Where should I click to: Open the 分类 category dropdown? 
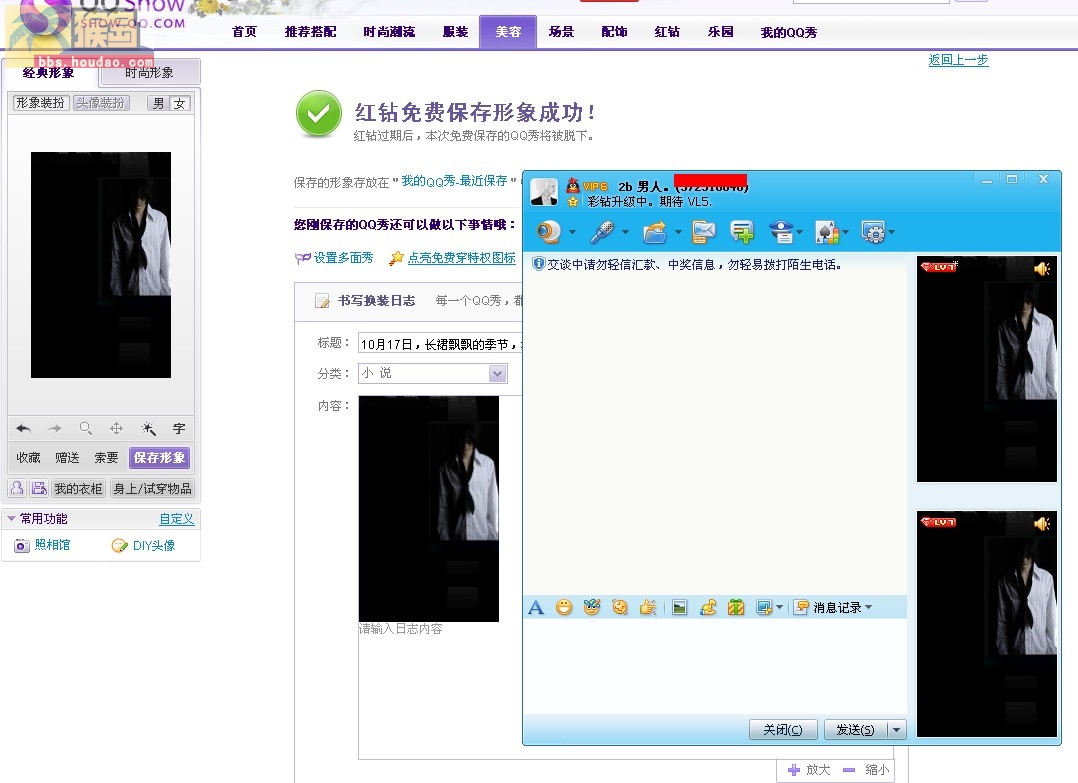tap(498, 373)
